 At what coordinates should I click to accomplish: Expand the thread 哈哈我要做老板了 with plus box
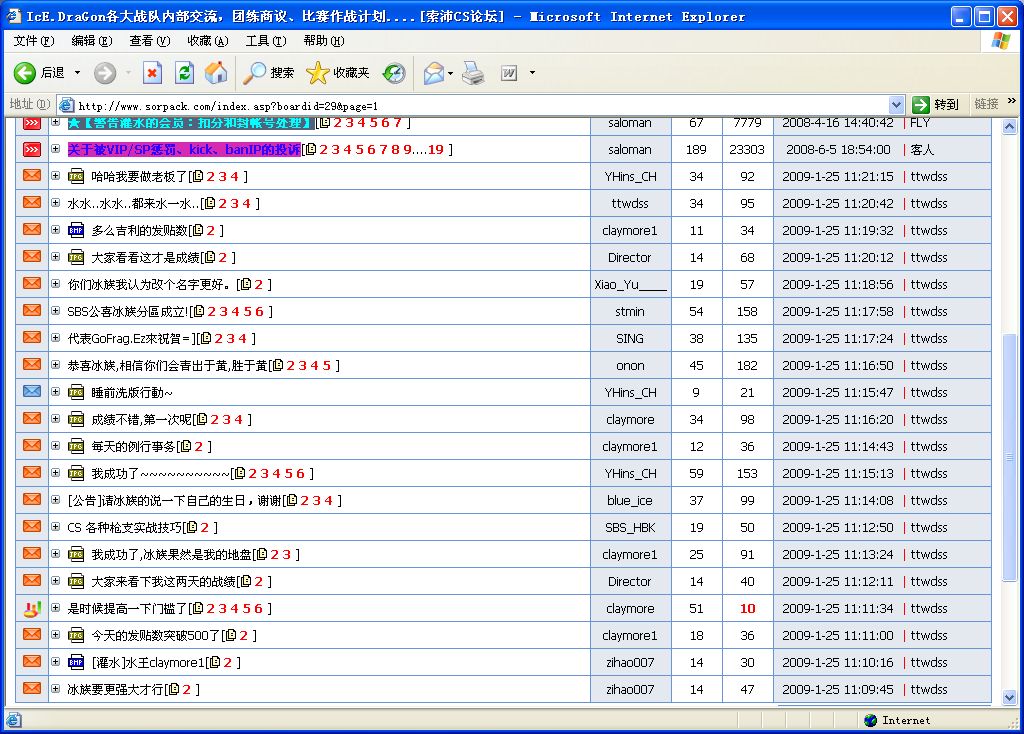coord(56,176)
